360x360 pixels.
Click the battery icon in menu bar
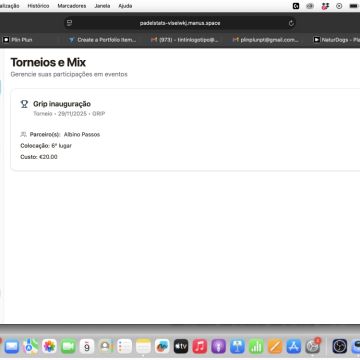pos(354,6)
